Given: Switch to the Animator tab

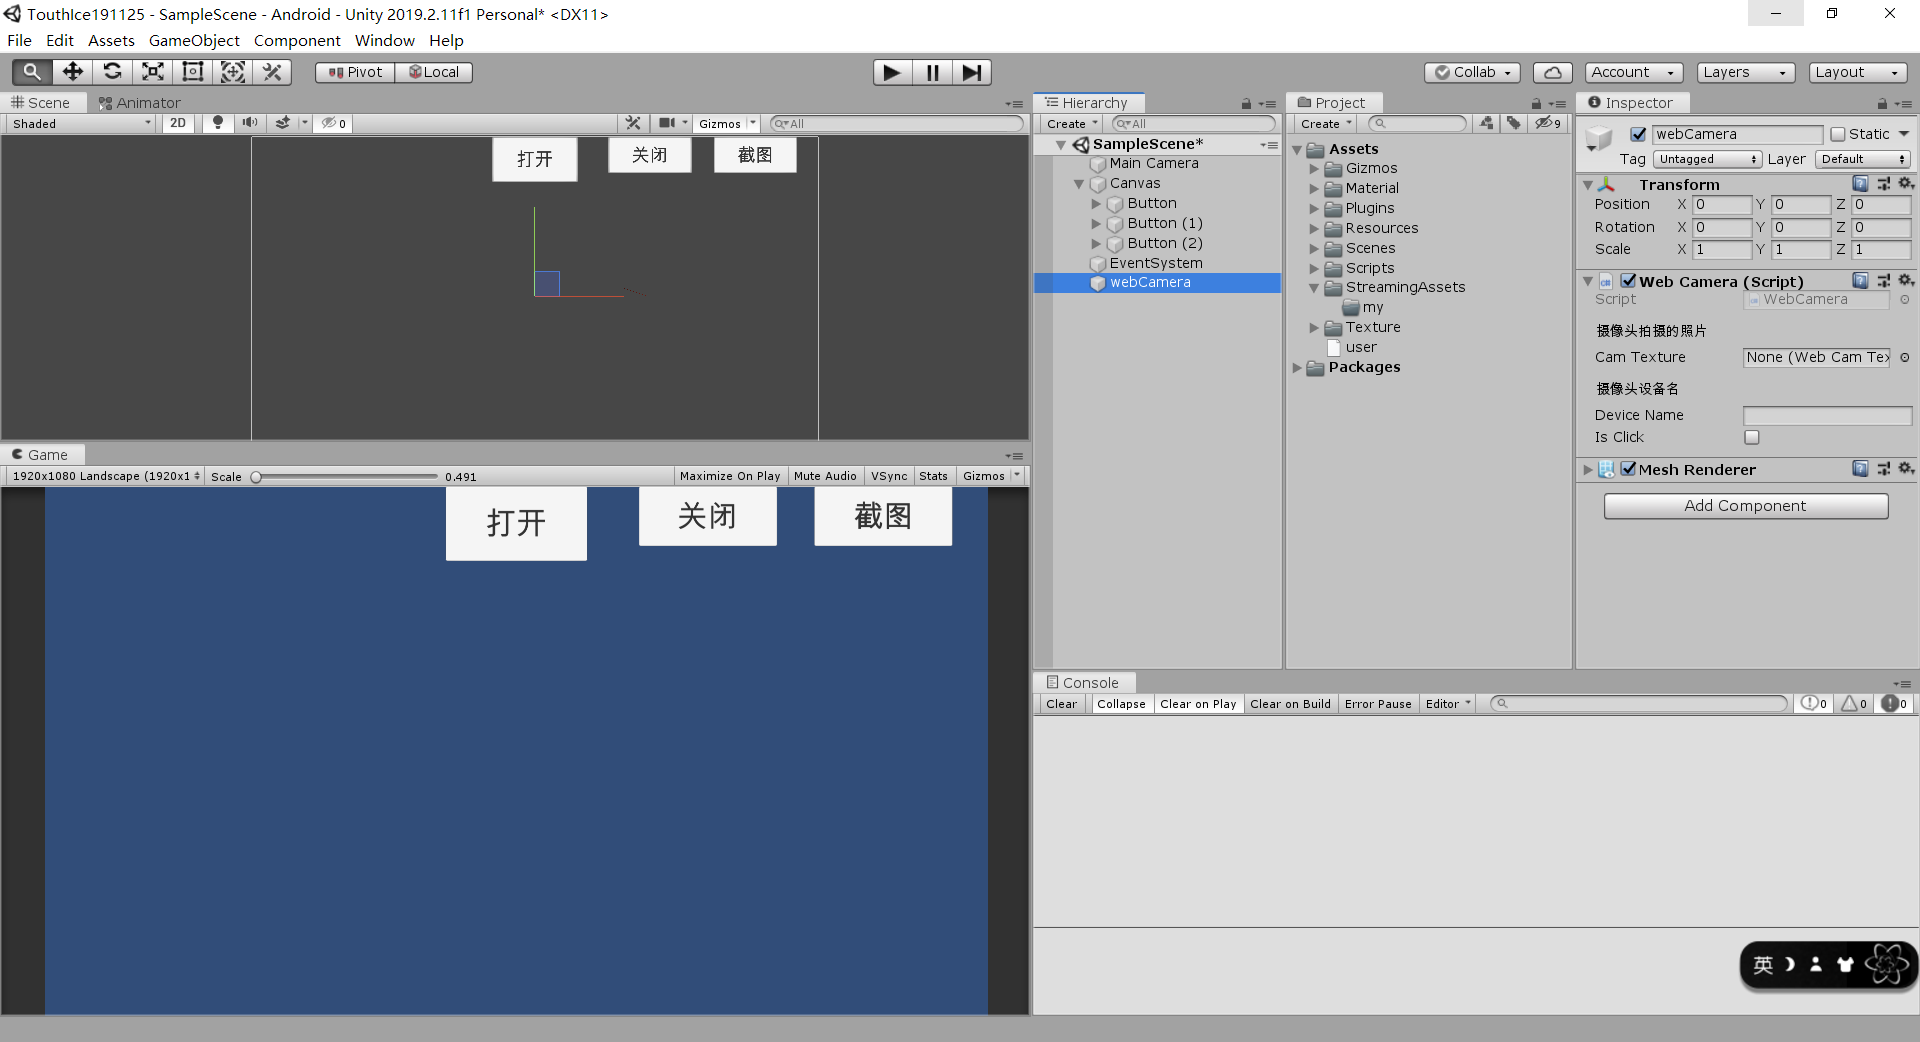Looking at the screenshot, I should point(139,103).
